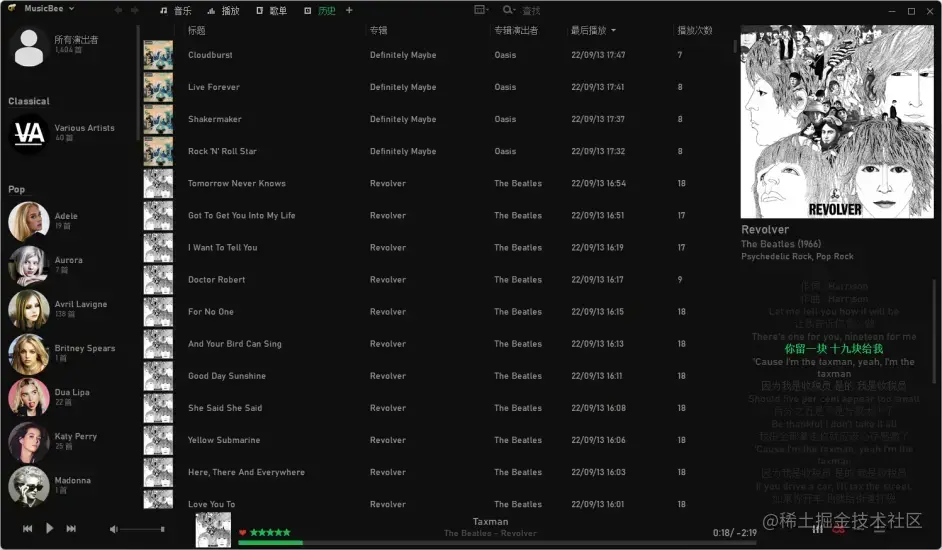Sort by the 播放次数 column header
Screen dimensions: 942x550
[x=695, y=30]
